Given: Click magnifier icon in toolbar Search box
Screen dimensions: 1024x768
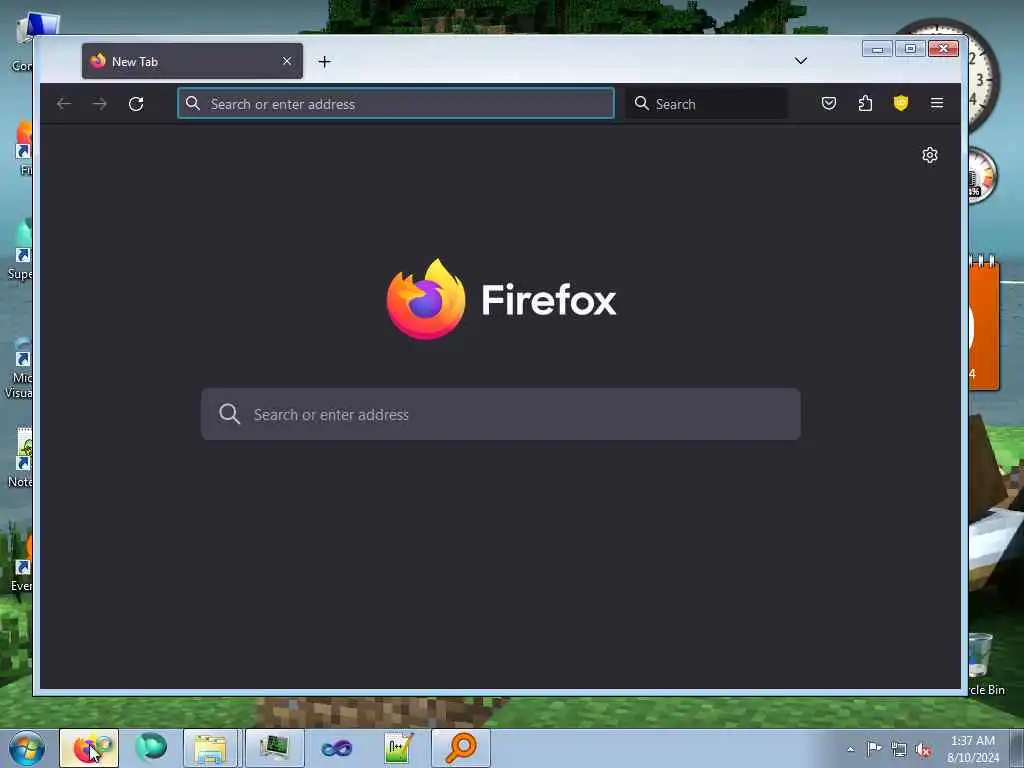Looking at the screenshot, I should [641, 103].
